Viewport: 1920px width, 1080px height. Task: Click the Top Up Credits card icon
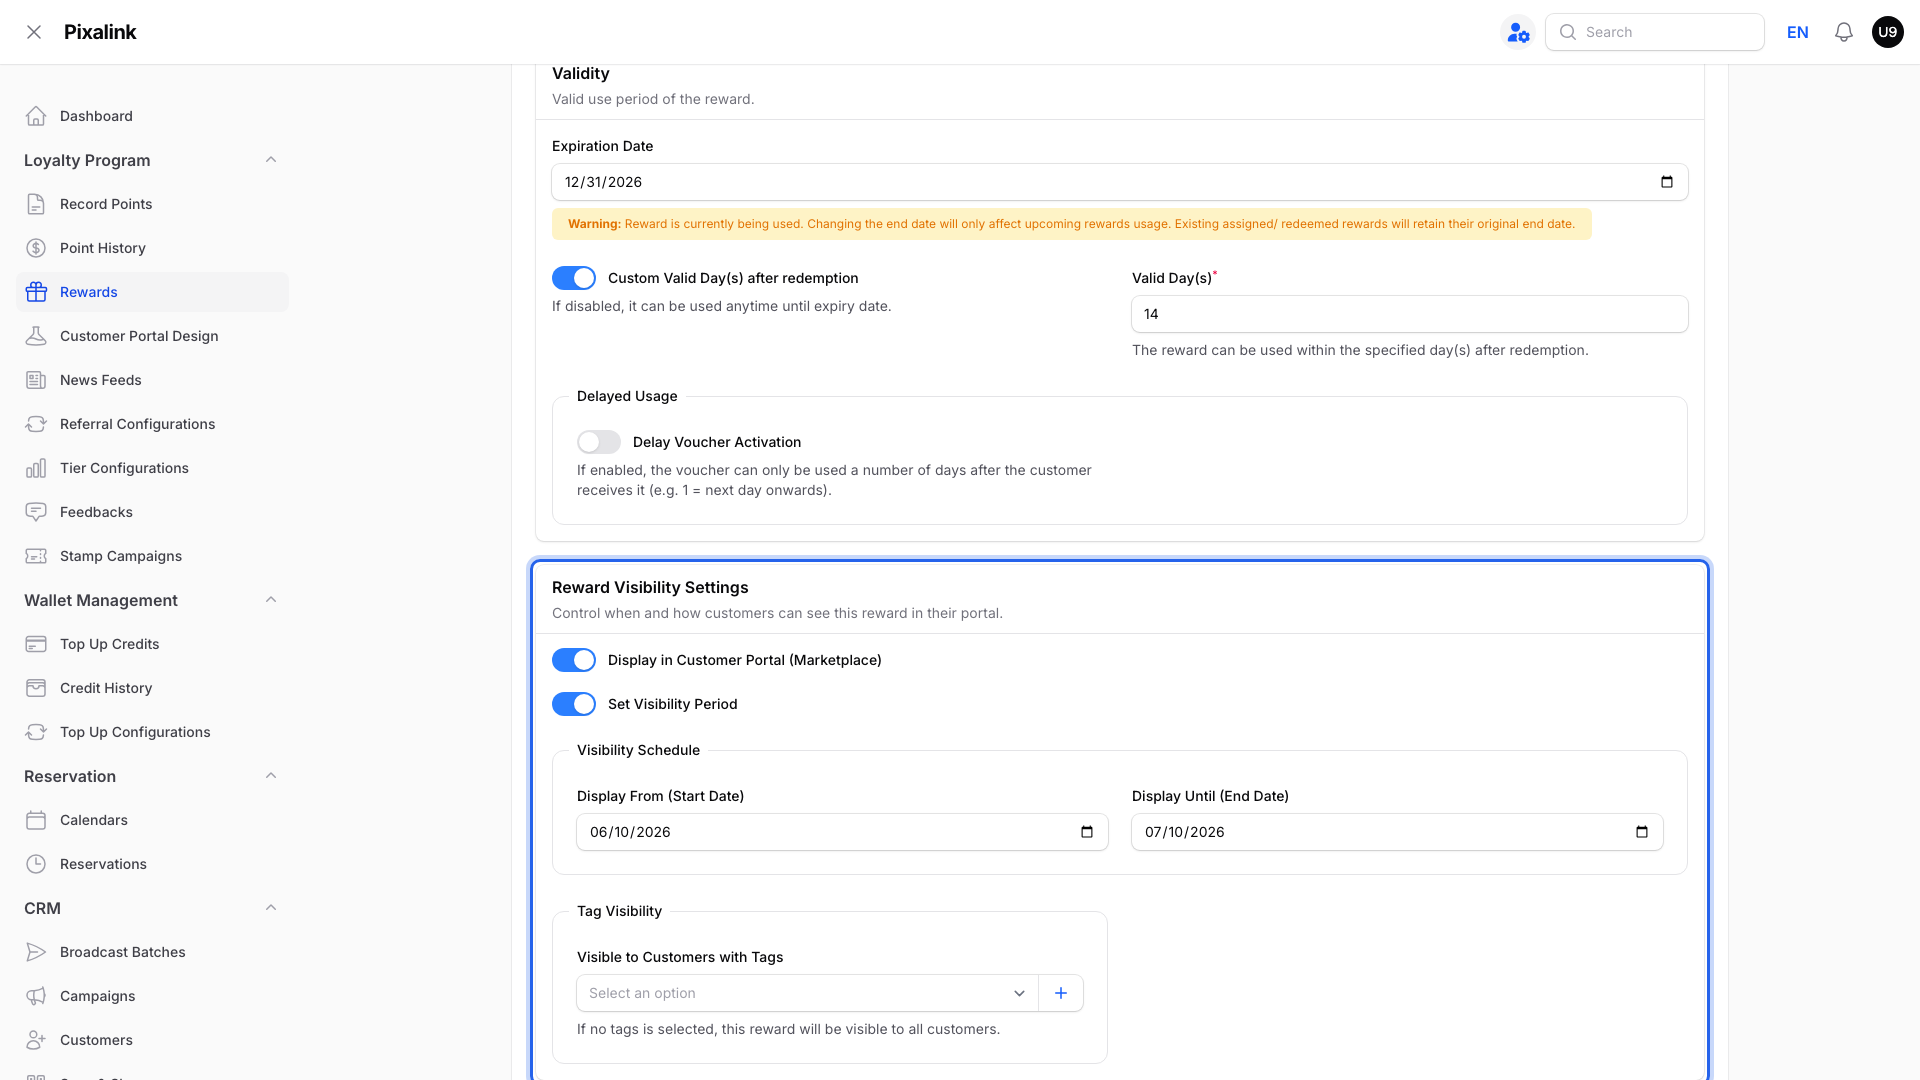pos(36,644)
